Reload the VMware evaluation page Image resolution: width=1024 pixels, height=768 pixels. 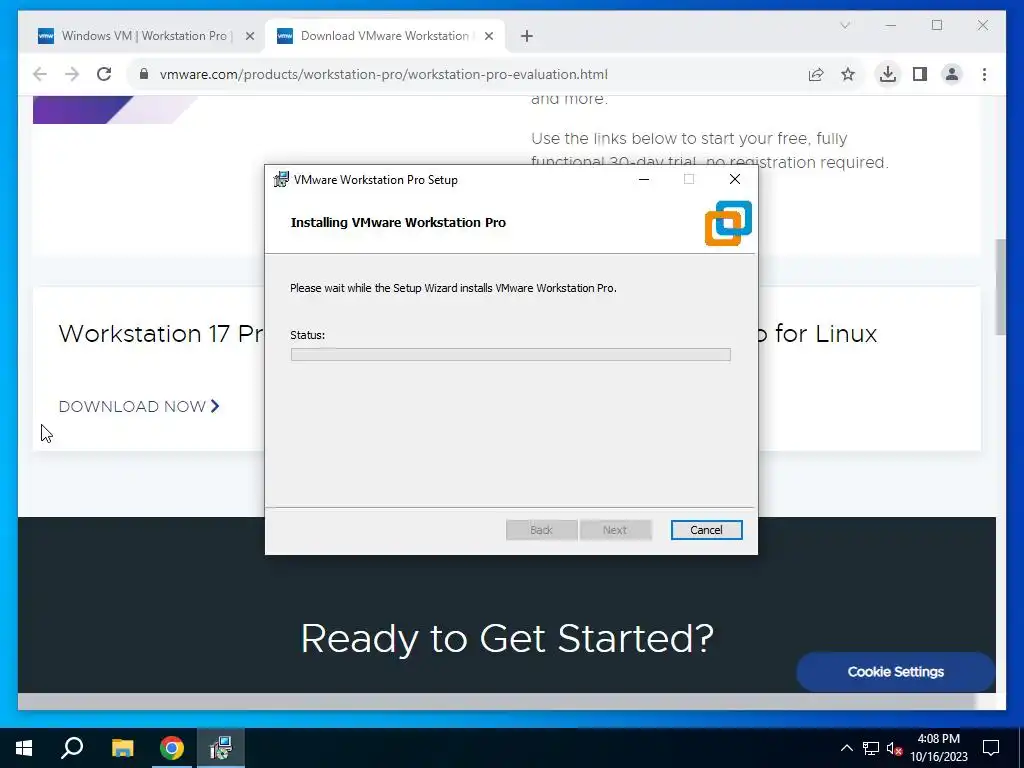(x=104, y=74)
